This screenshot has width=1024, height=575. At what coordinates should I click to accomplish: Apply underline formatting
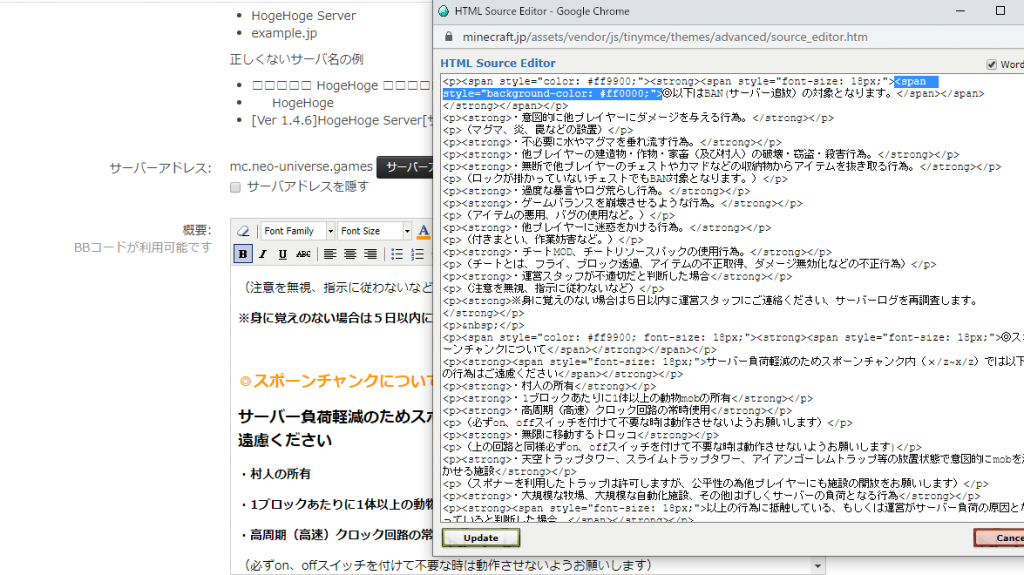tap(283, 254)
